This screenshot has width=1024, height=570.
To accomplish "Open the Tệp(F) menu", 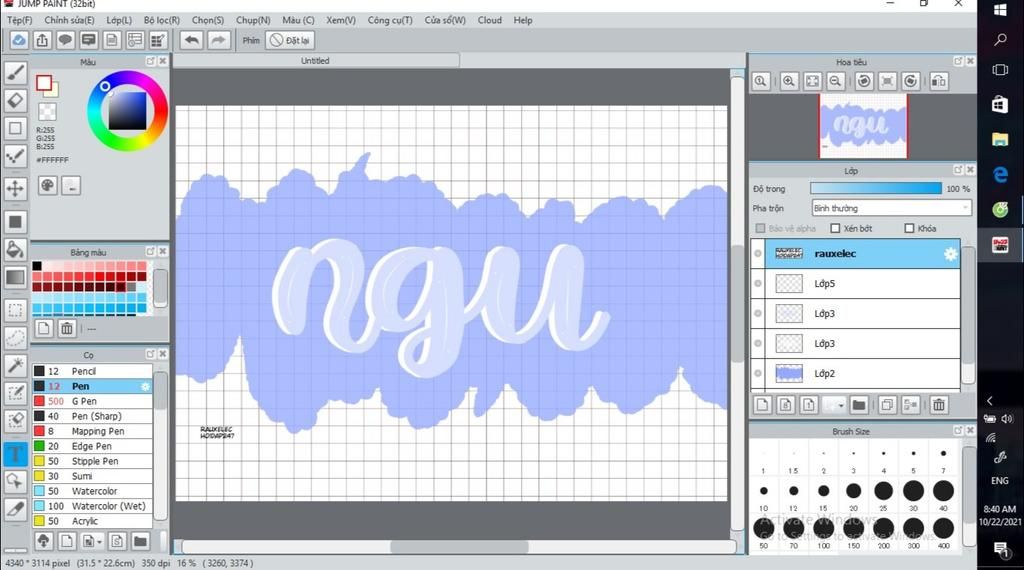I will tap(20, 20).
